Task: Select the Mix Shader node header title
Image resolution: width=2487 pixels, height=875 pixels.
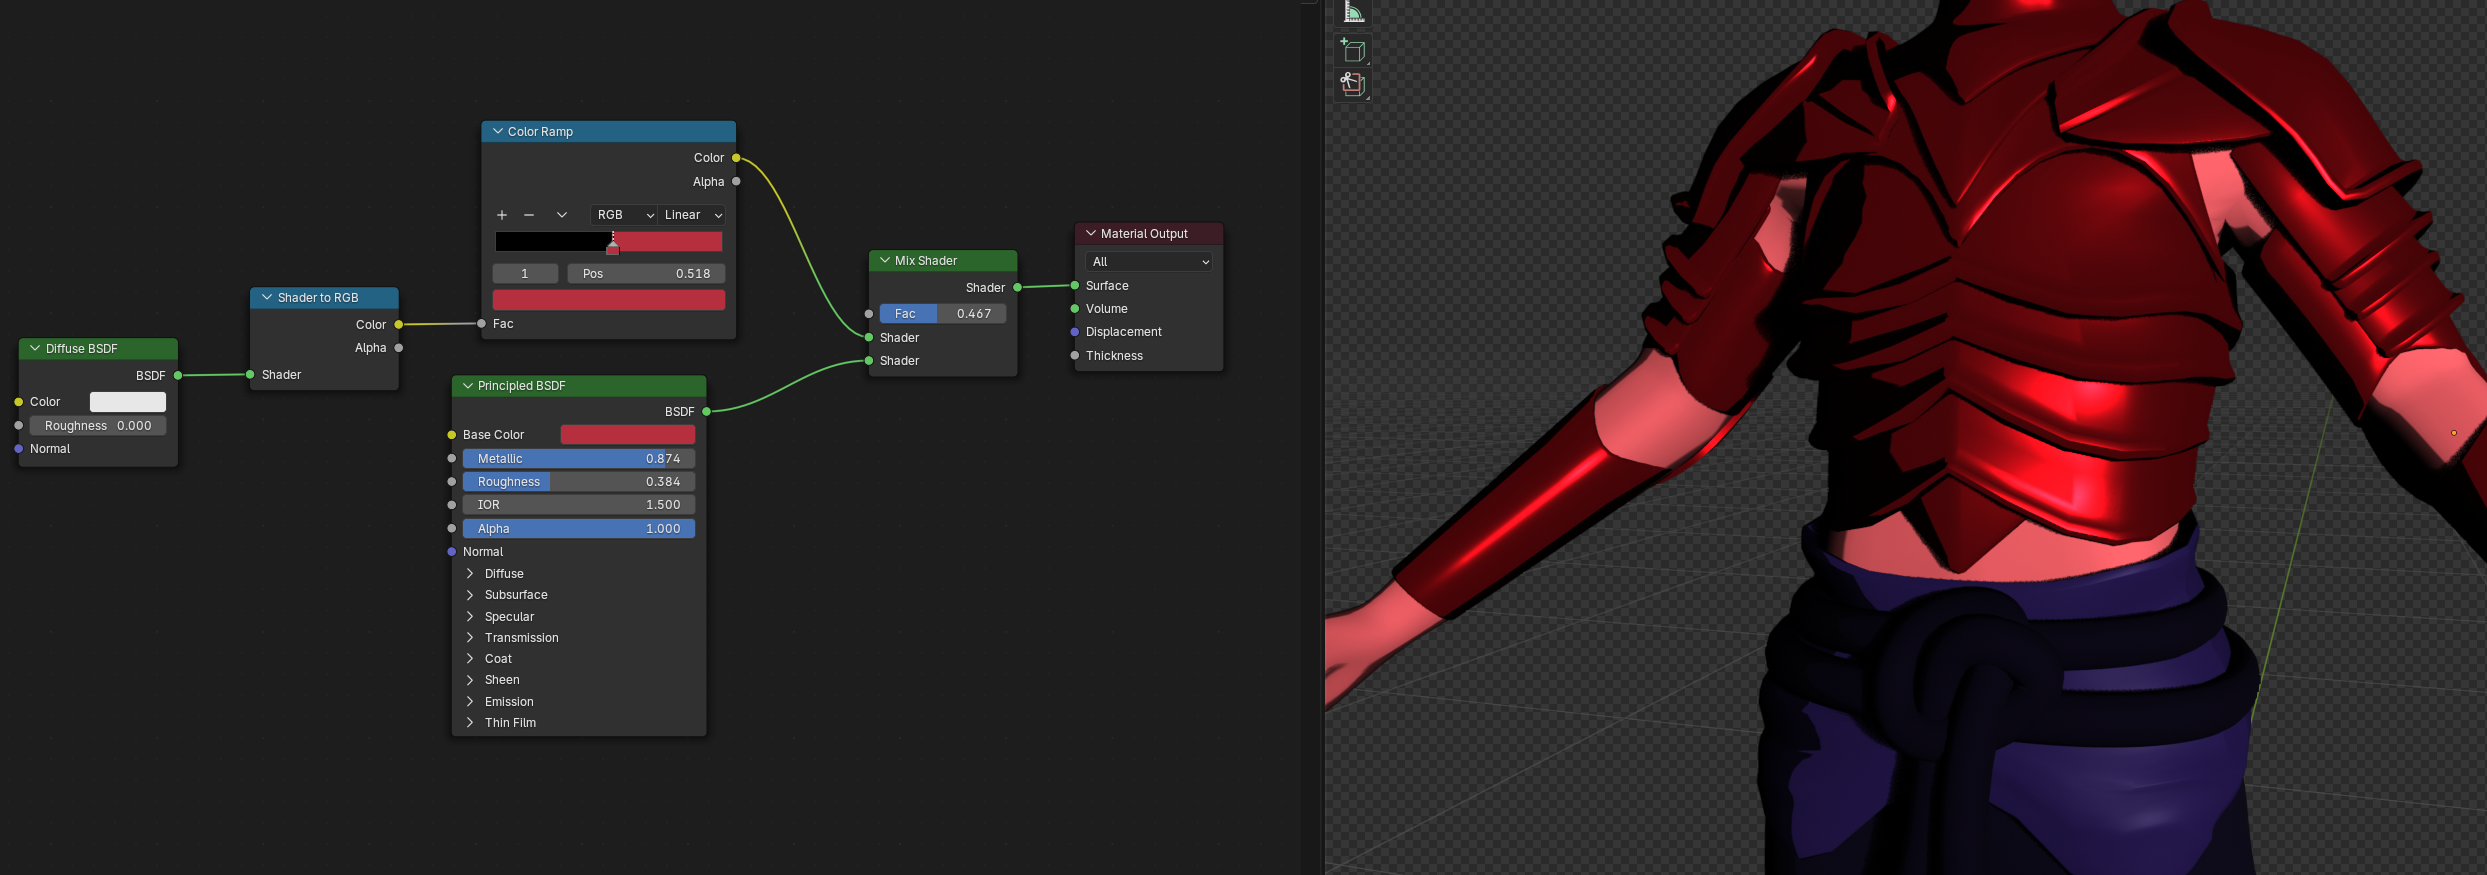Action: (x=926, y=261)
